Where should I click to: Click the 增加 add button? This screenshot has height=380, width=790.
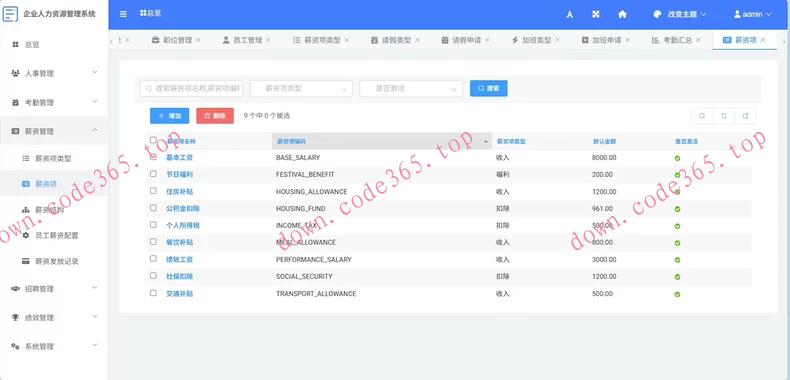[169, 115]
